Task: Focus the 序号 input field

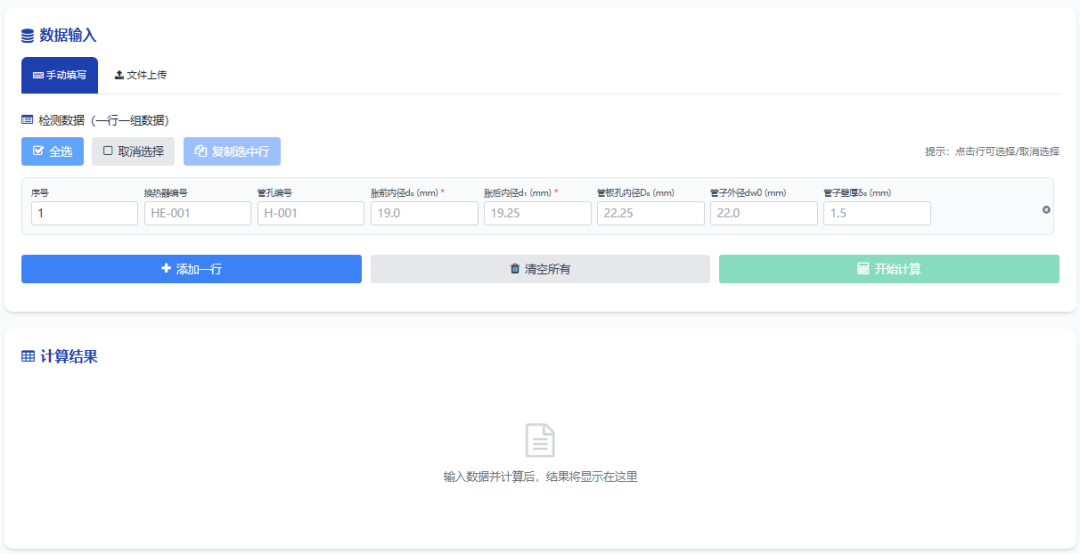Action: [84, 213]
